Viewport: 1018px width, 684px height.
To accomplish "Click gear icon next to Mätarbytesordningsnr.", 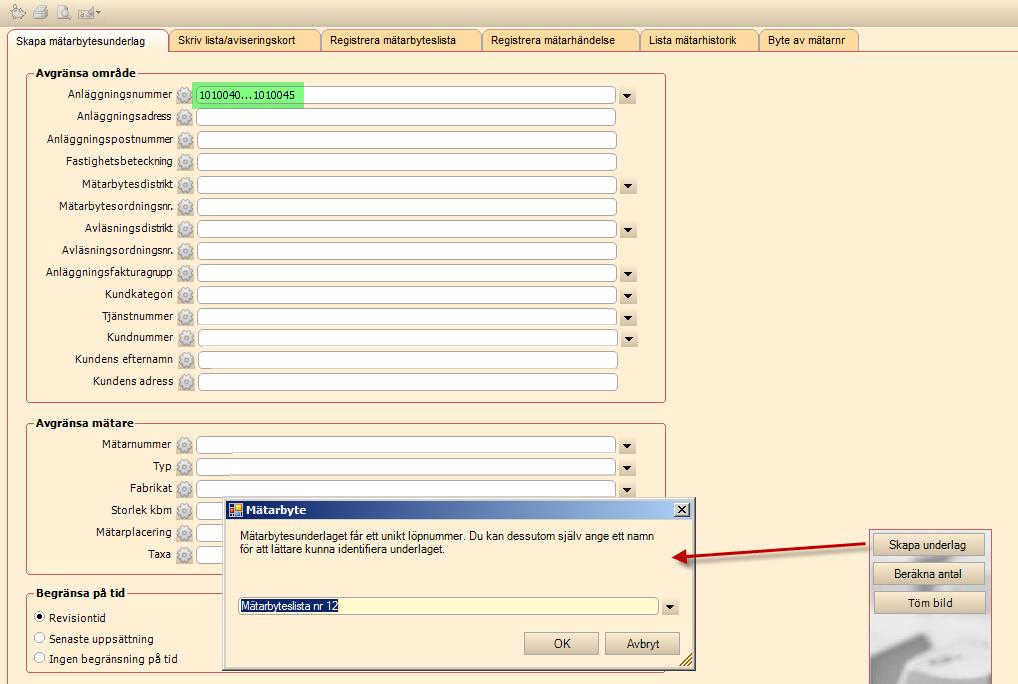I will pyautogui.click(x=186, y=207).
